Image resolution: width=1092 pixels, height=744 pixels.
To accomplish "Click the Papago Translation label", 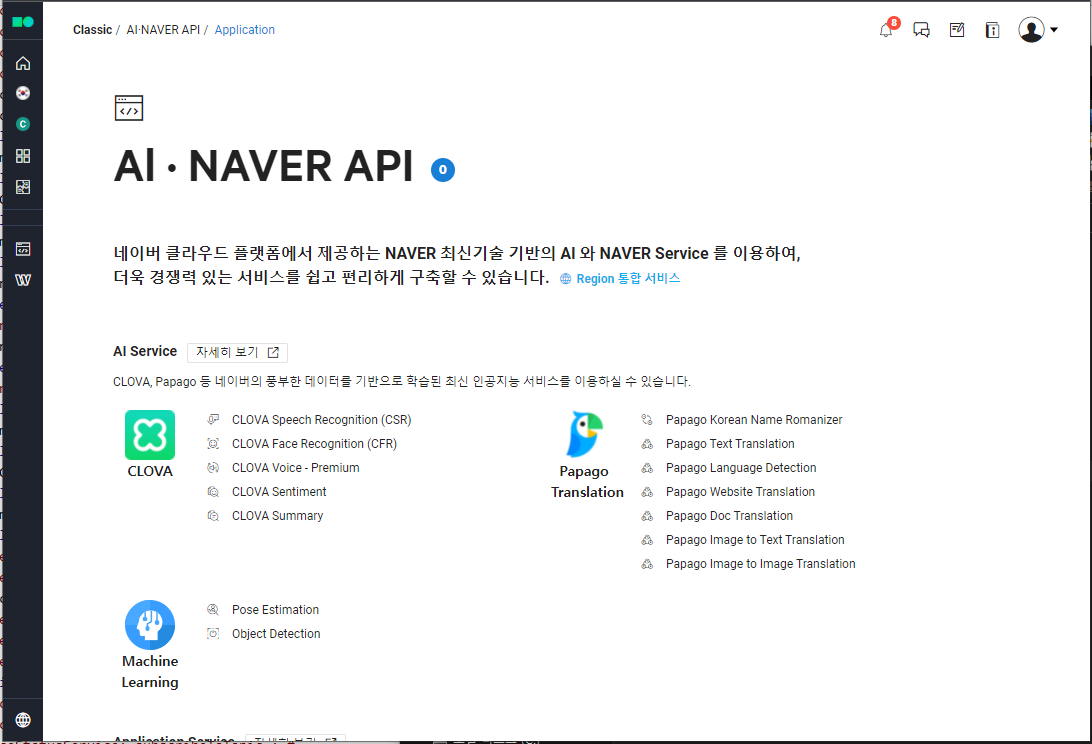I will pos(587,482).
